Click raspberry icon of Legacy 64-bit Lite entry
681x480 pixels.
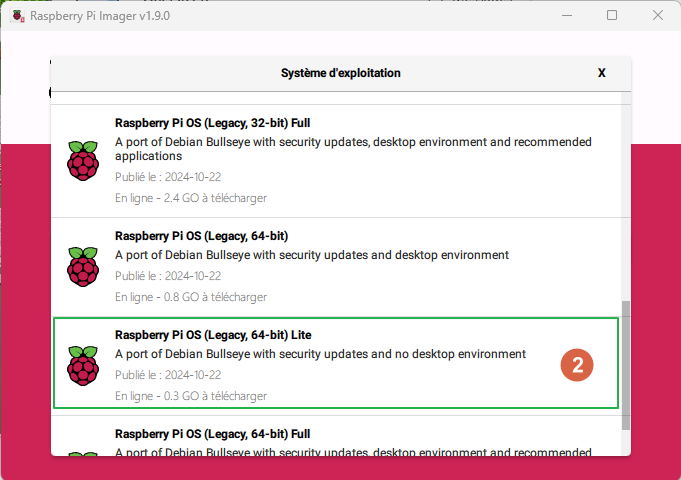(x=83, y=366)
